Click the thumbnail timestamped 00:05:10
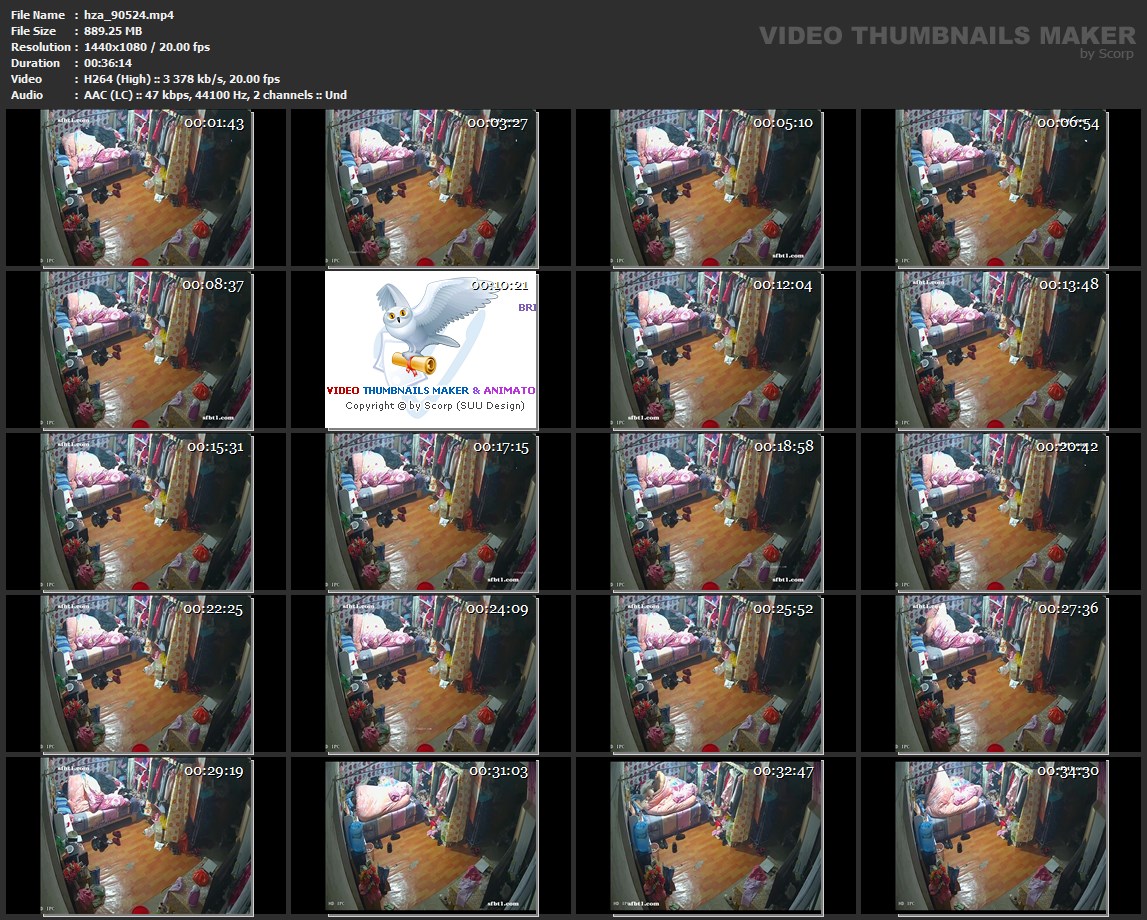This screenshot has width=1147, height=920. pos(715,188)
